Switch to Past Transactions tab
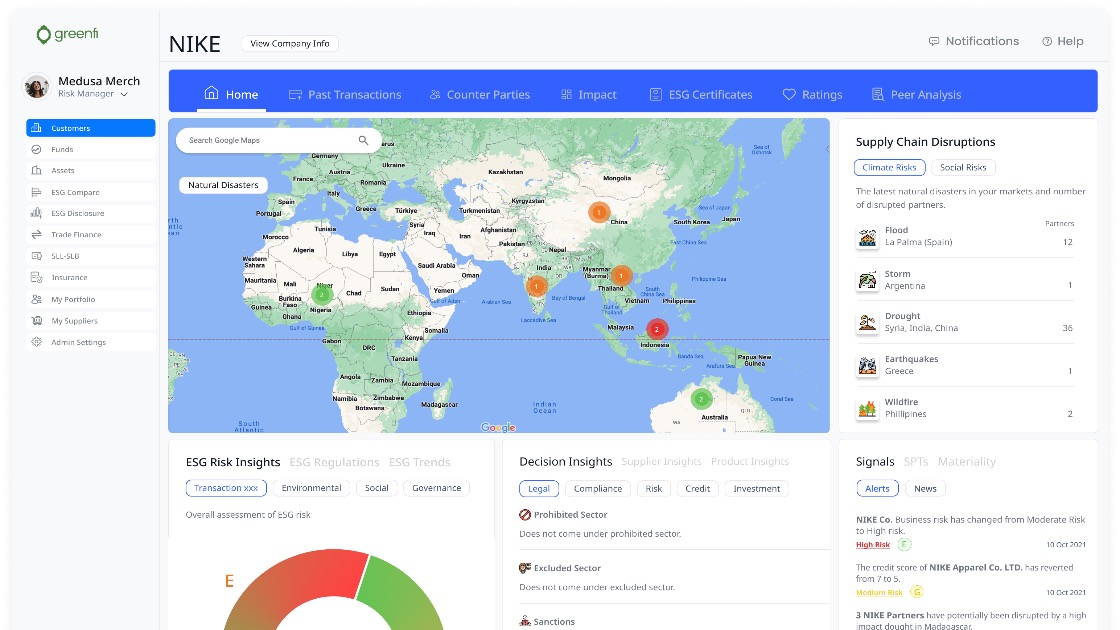 coord(345,94)
